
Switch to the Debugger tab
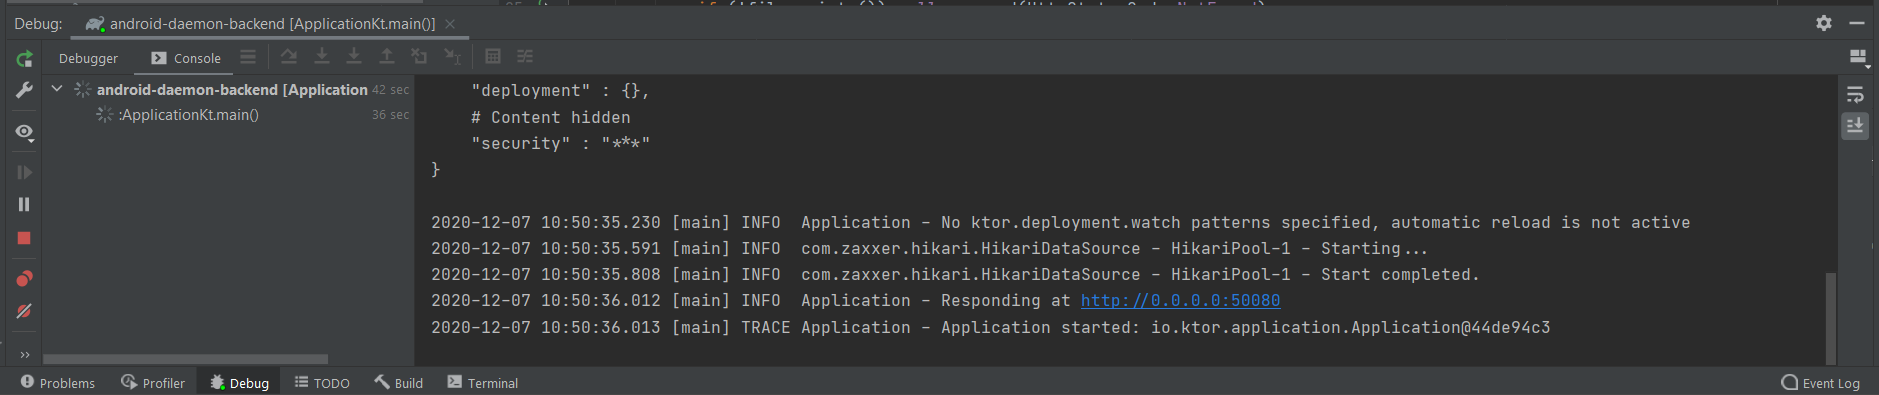[x=88, y=58]
